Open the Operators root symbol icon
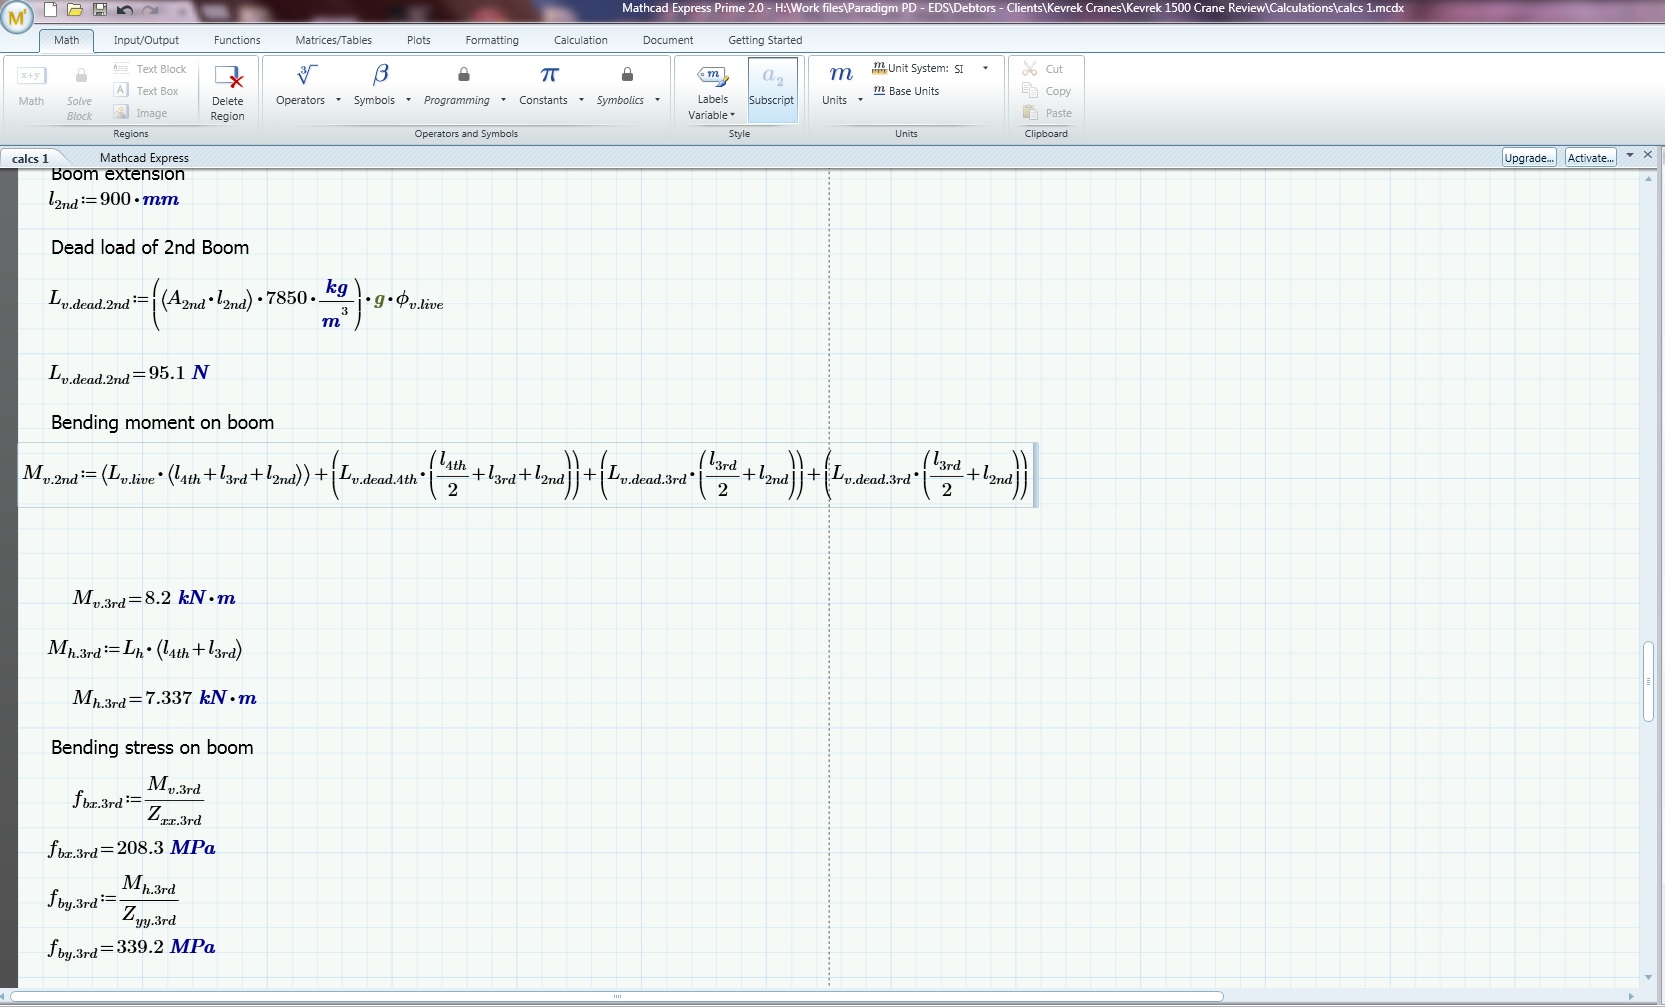This screenshot has height=1007, width=1665. [x=307, y=75]
